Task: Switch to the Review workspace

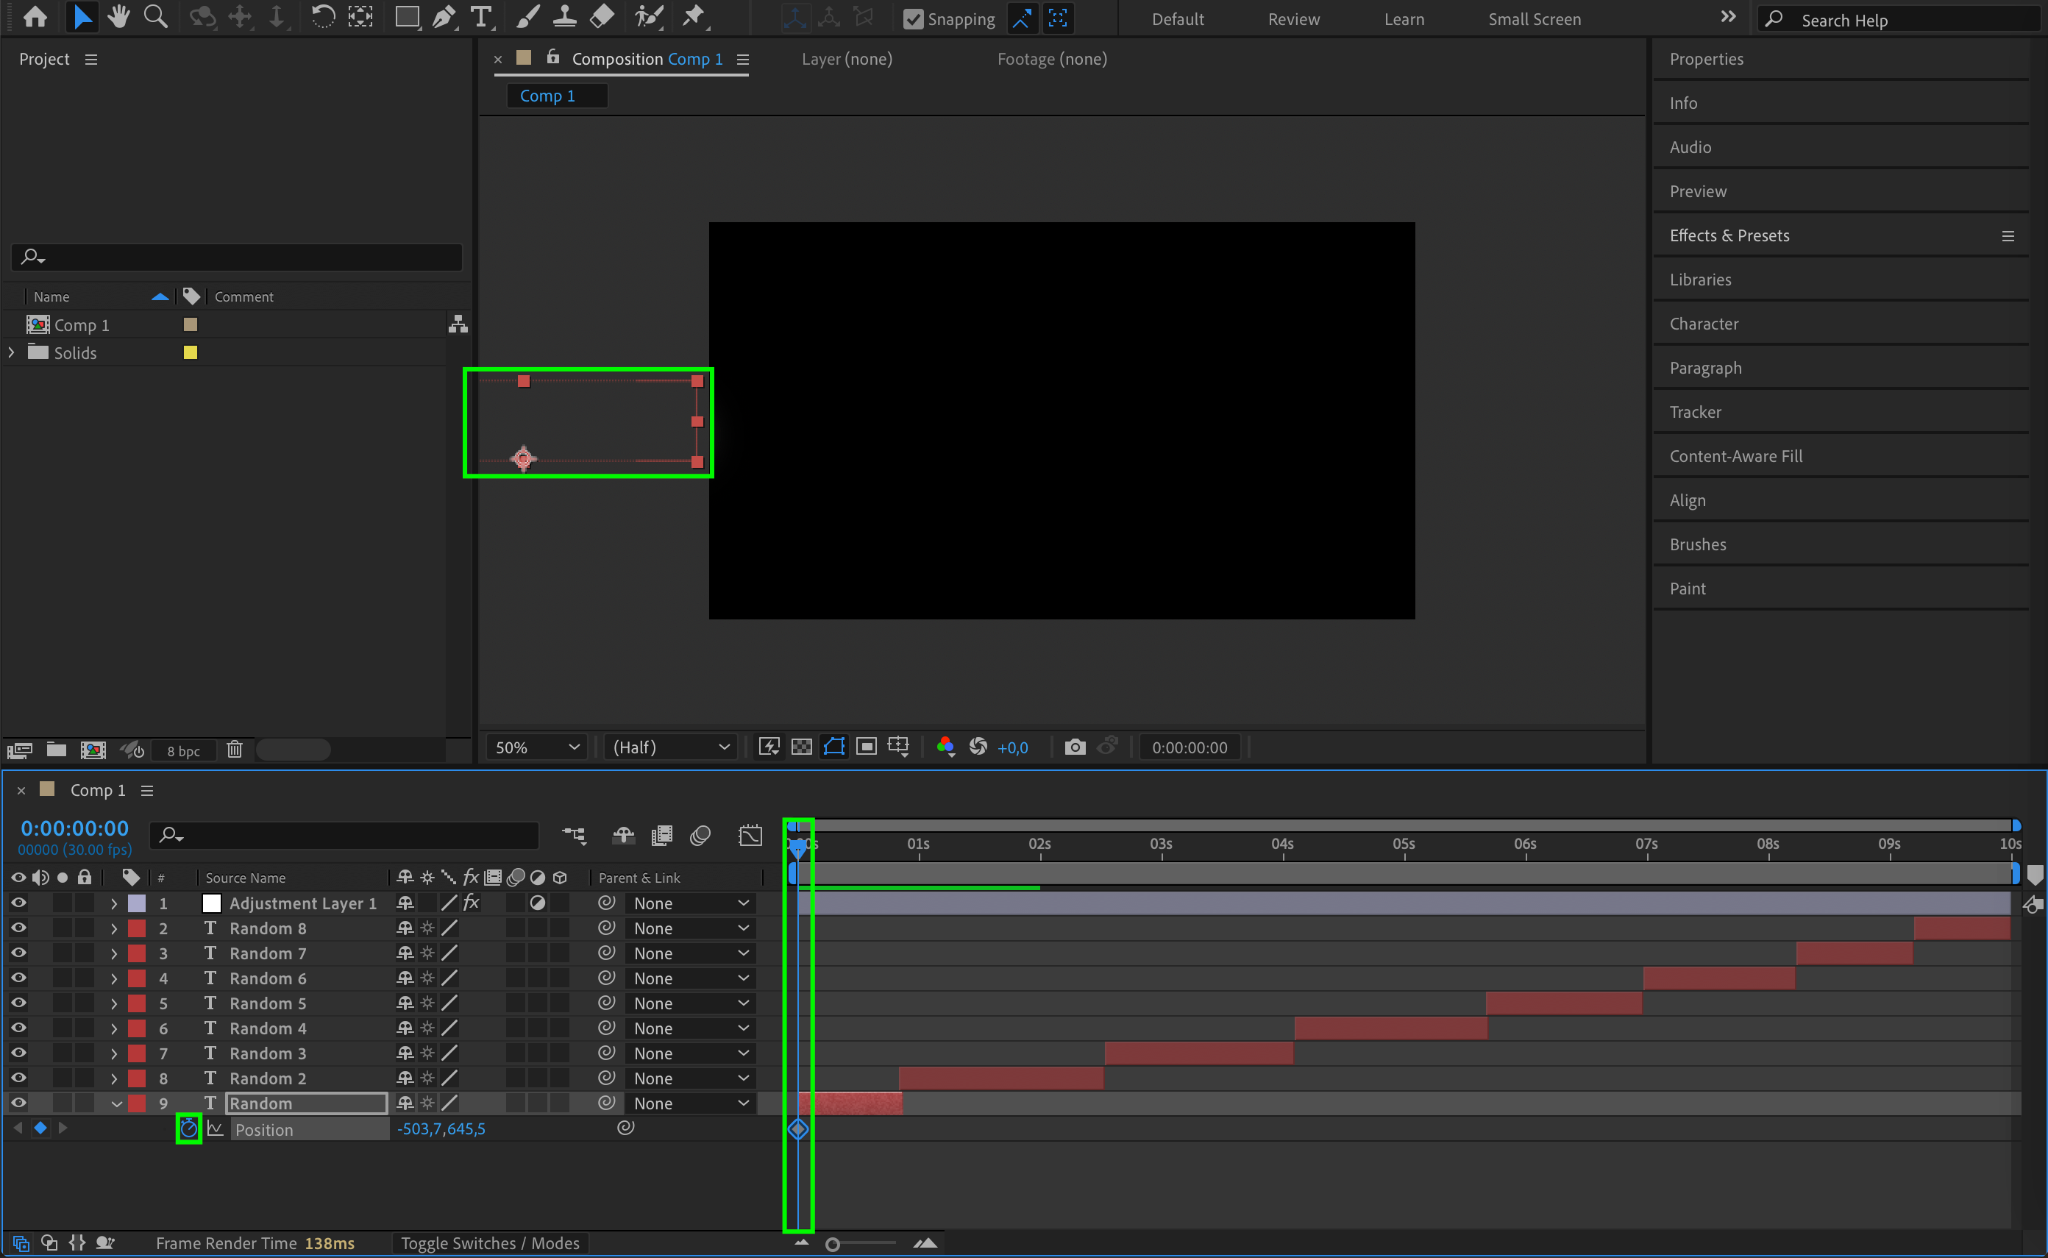Action: [1293, 19]
